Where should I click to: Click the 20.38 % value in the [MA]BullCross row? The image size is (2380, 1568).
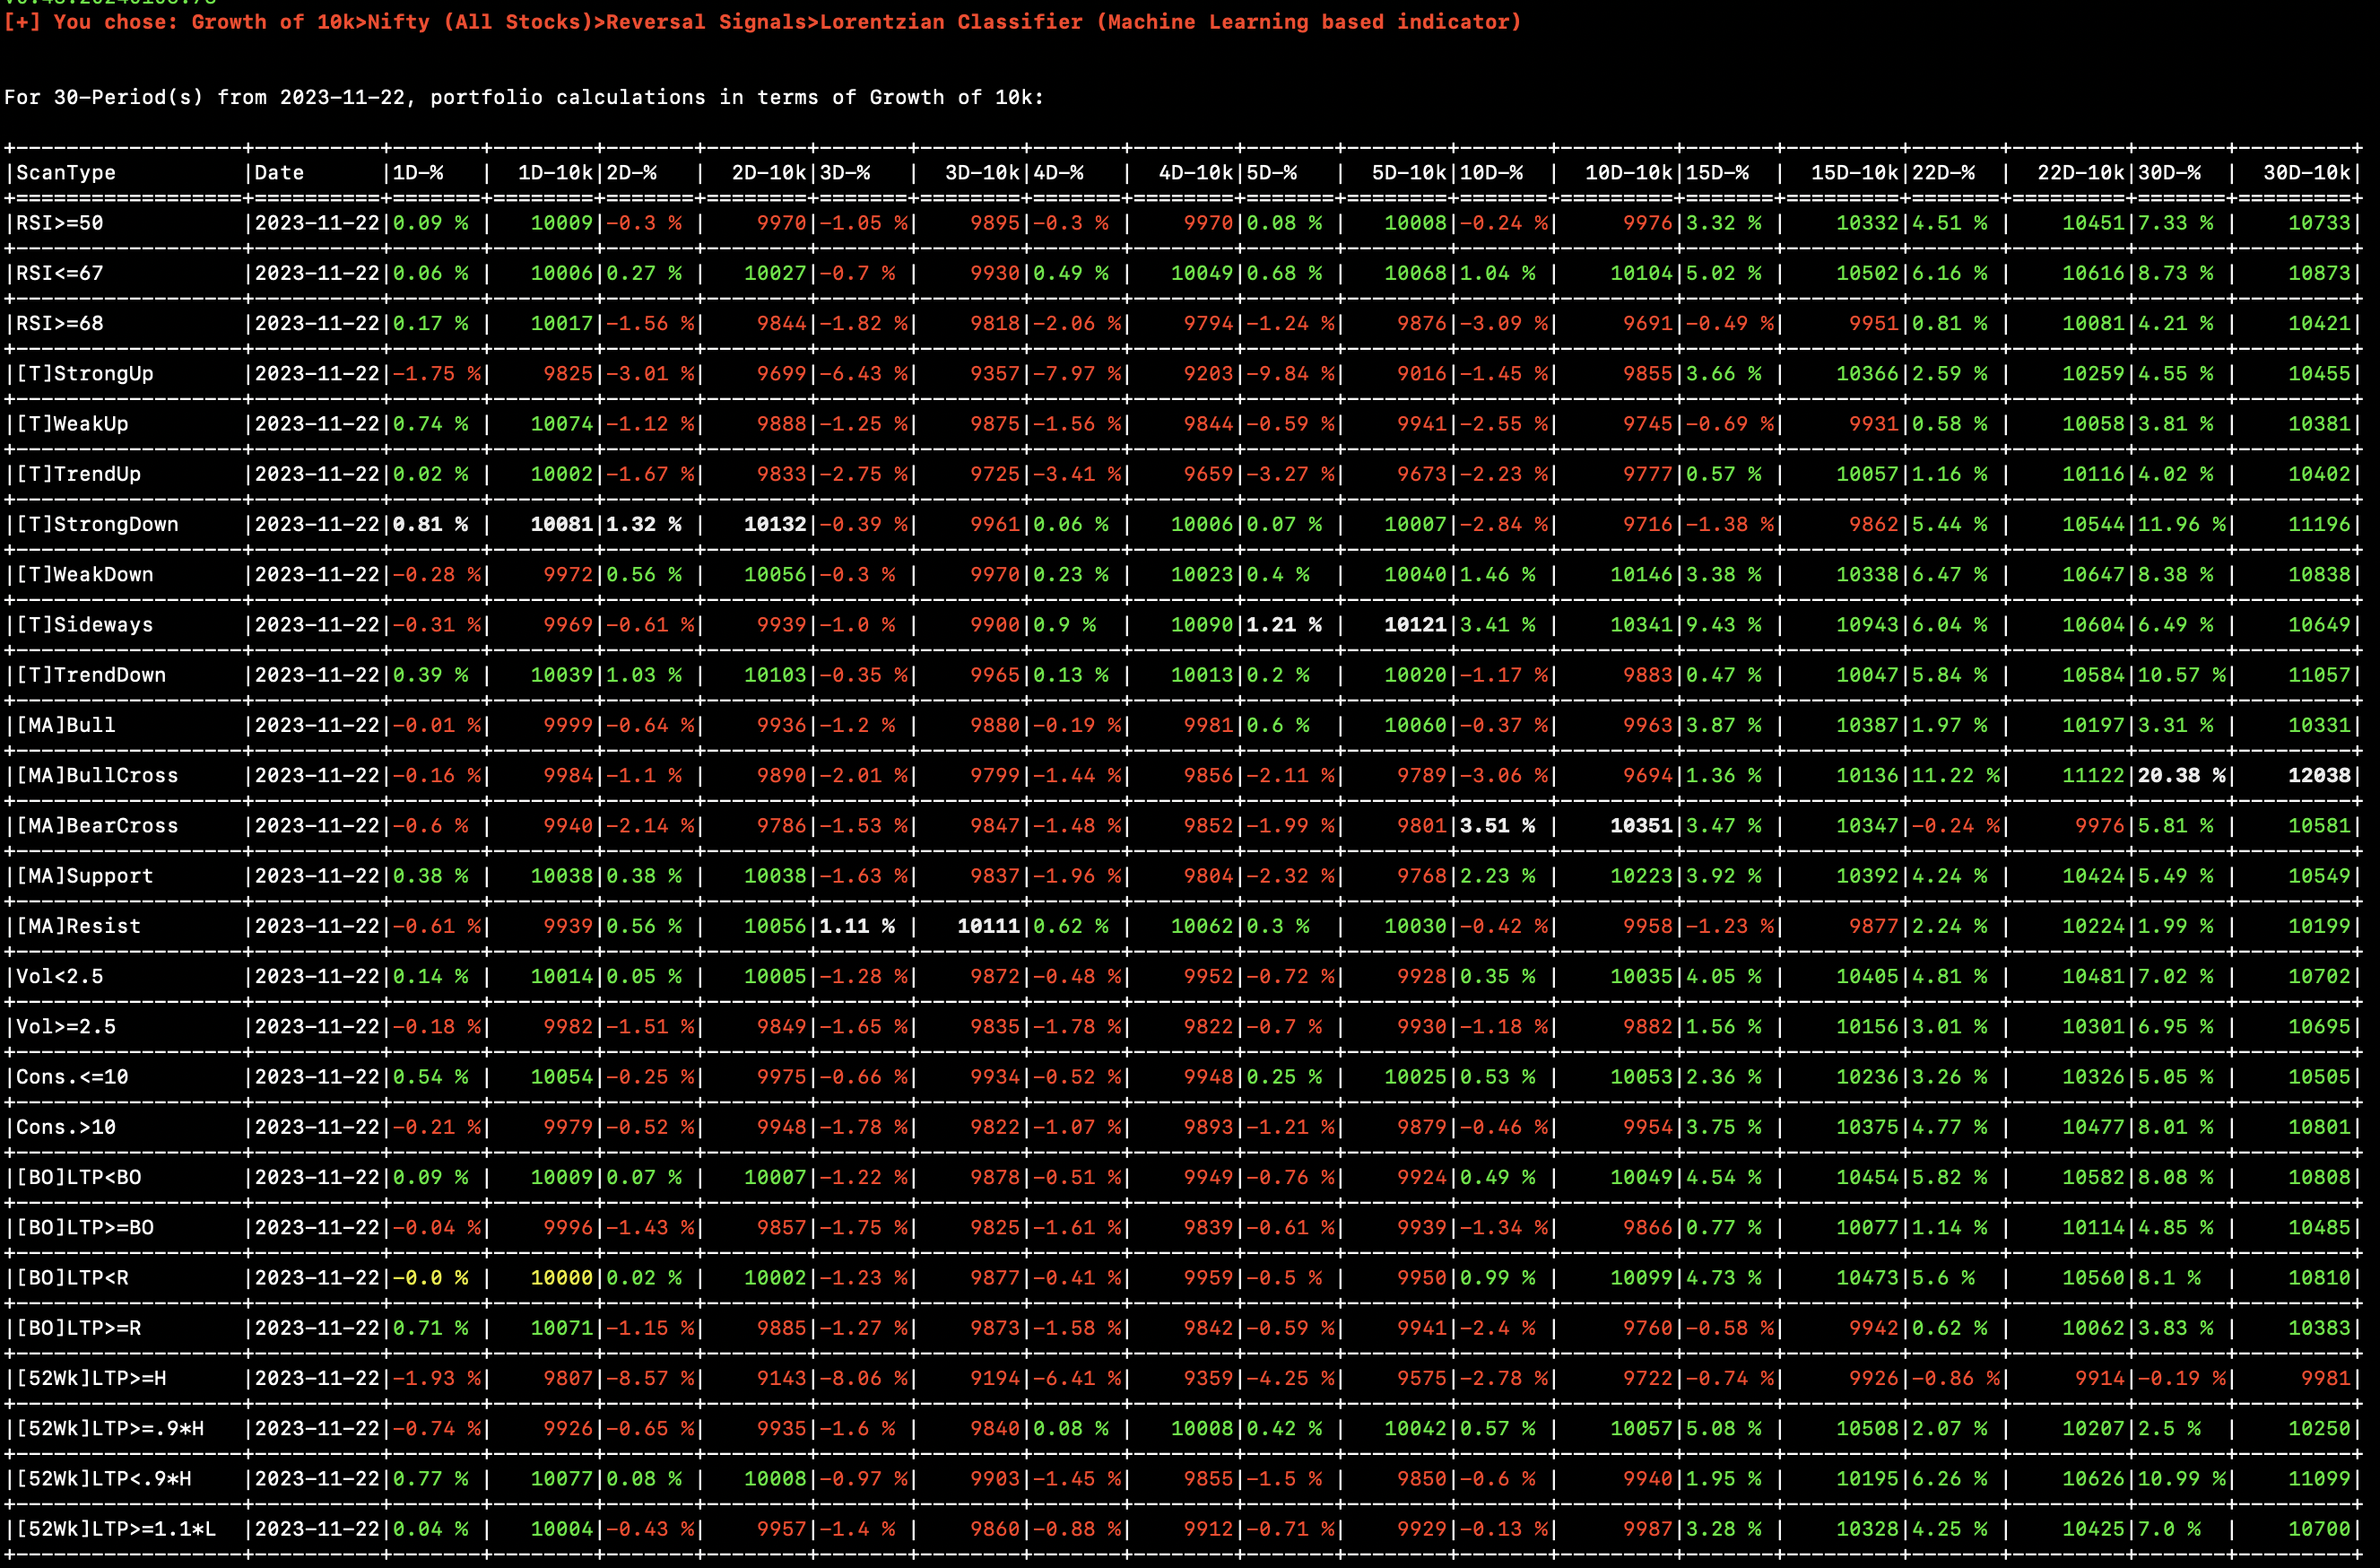pyautogui.click(x=2181, y=775)
